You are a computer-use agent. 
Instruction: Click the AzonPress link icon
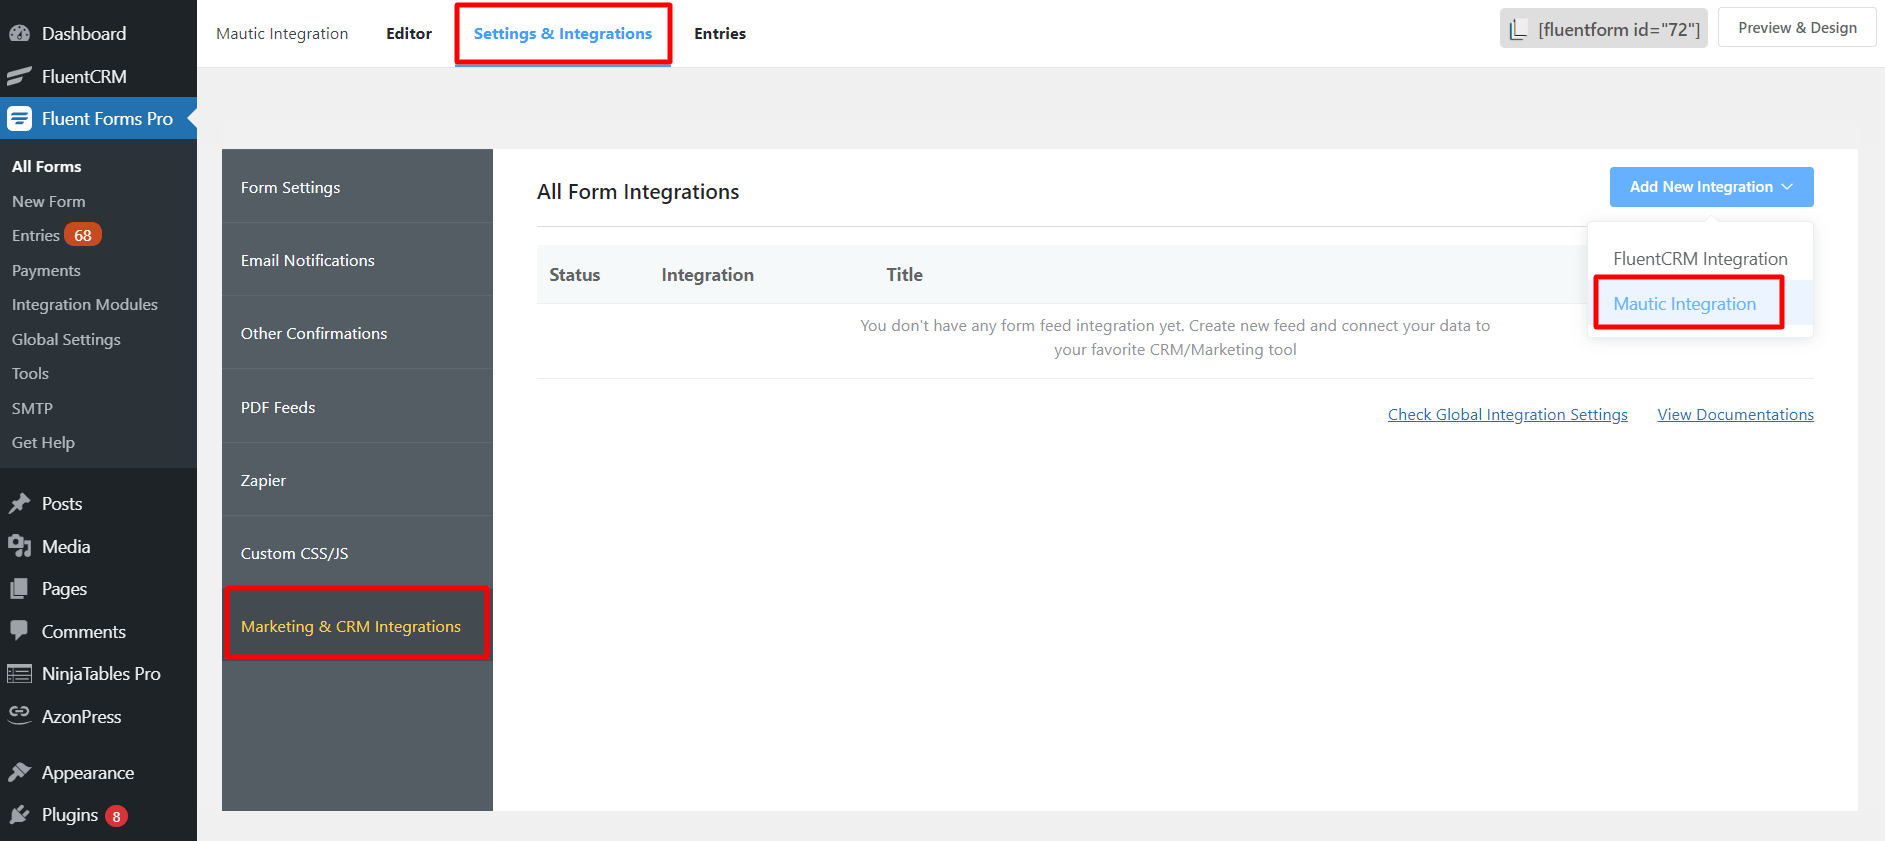click(x=19, y=714)
